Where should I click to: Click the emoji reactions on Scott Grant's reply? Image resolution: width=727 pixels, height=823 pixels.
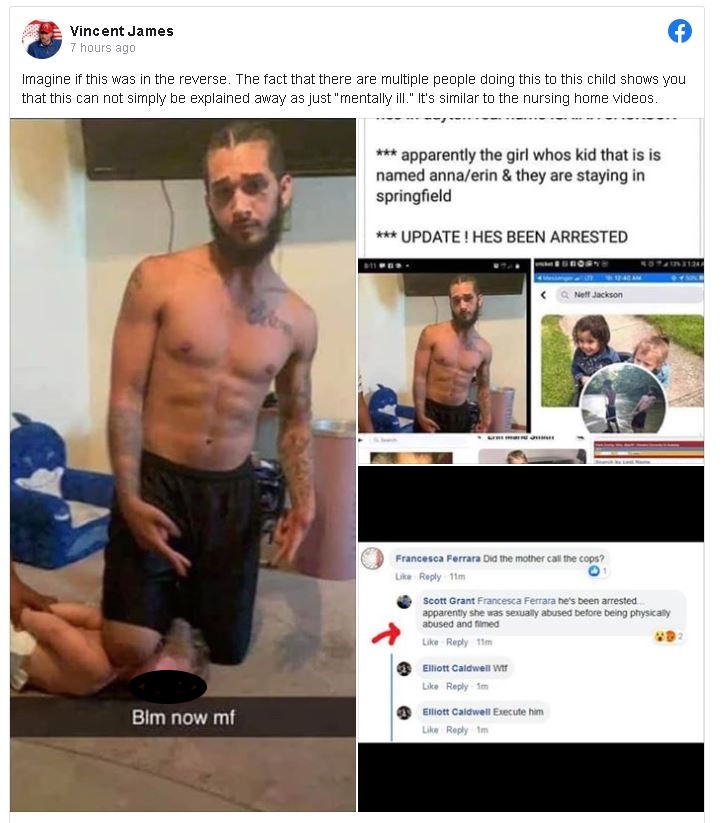(668, 636)
